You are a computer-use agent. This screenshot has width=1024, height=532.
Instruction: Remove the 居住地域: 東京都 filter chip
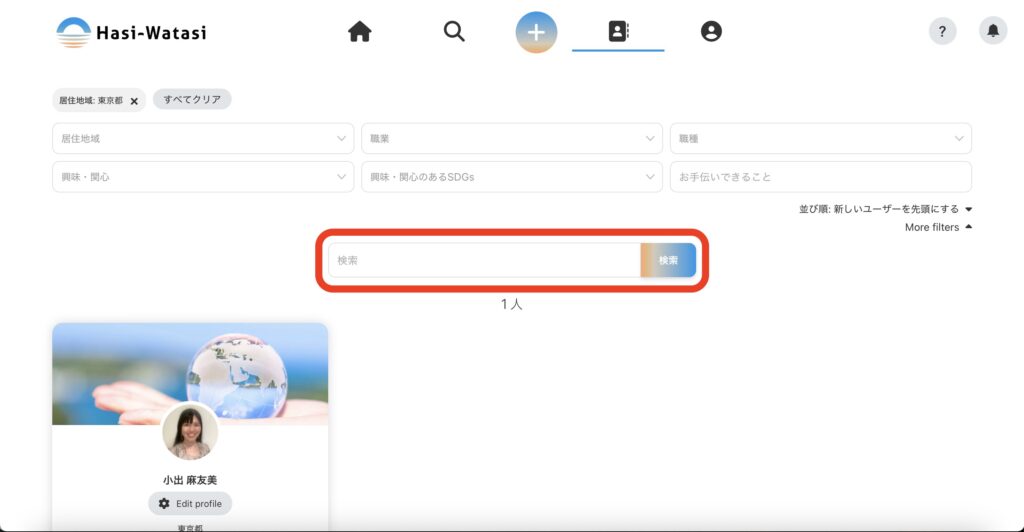pyautogui.click(x=134, y=101)
